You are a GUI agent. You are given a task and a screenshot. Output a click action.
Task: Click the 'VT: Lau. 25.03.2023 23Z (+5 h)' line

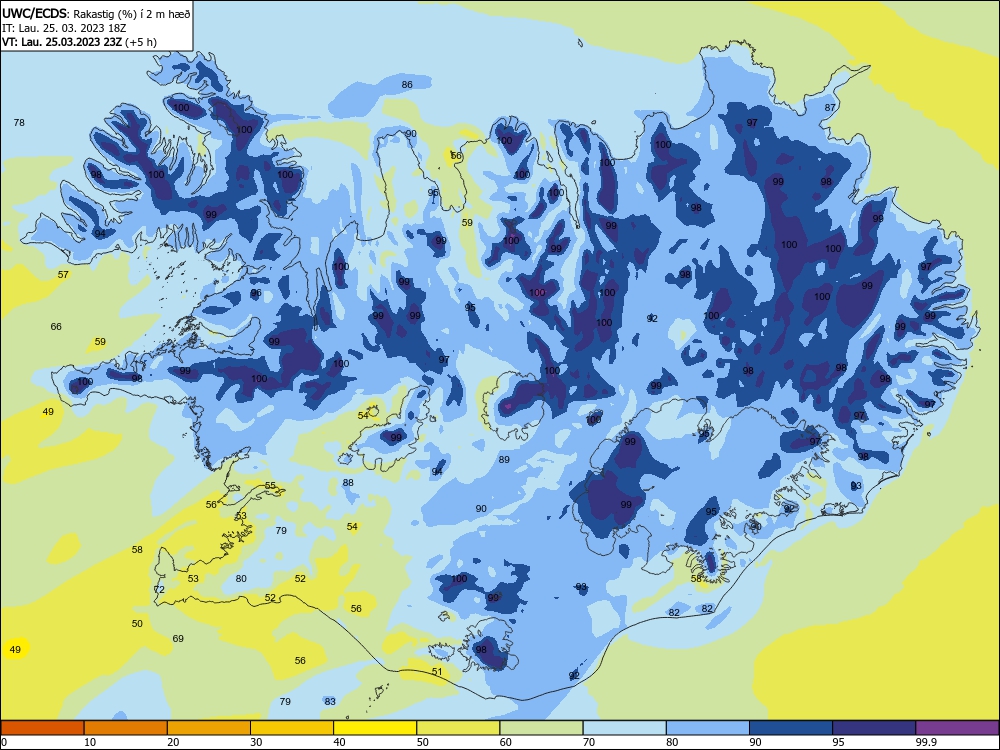[x=79, y=42]
